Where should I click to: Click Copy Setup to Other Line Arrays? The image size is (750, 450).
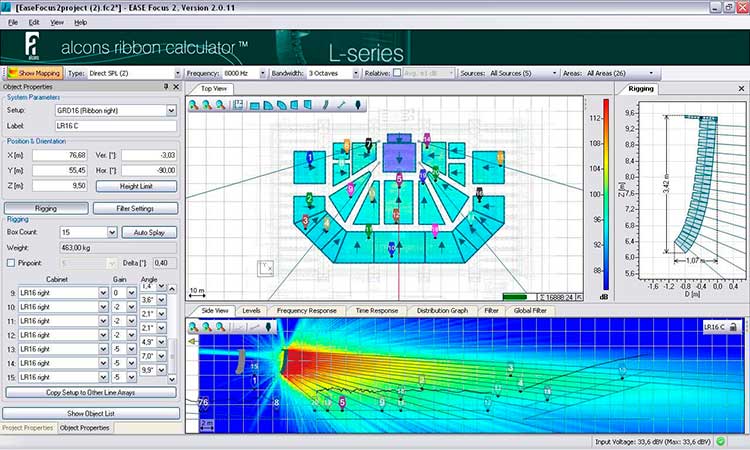[x=90, y=393]
